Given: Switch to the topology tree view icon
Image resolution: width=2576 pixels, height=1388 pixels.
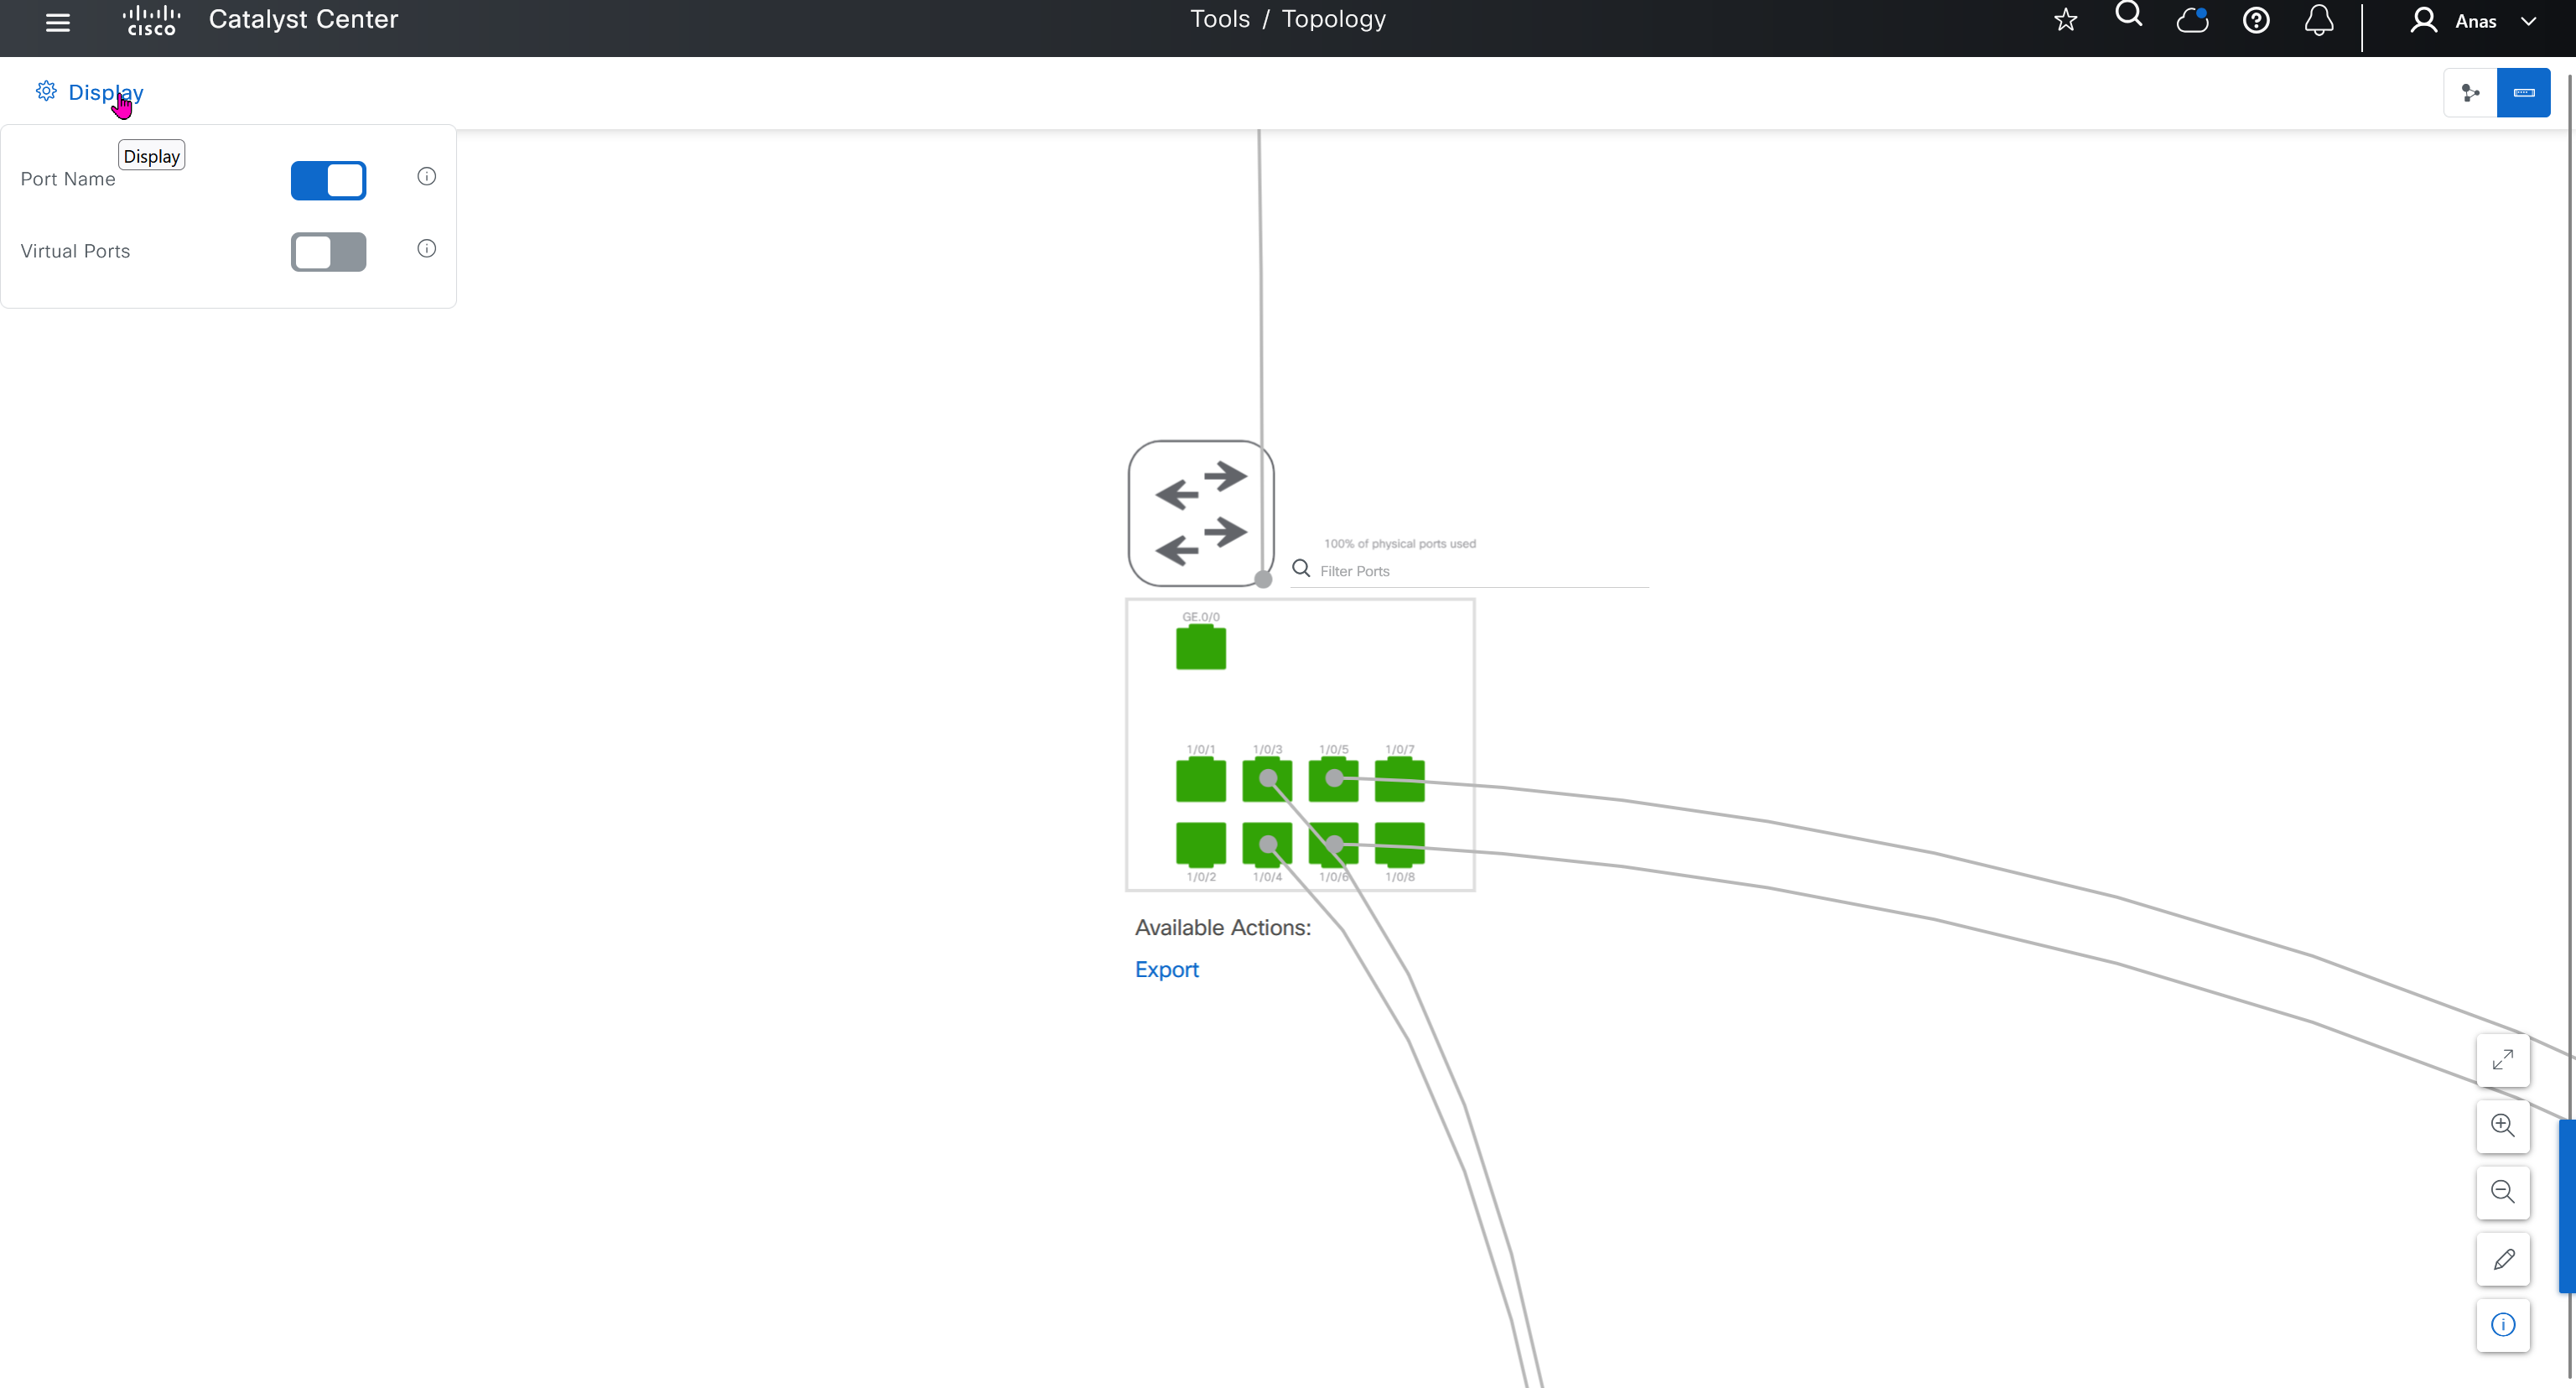Looking at the screenshot, I should [2470, 93].
